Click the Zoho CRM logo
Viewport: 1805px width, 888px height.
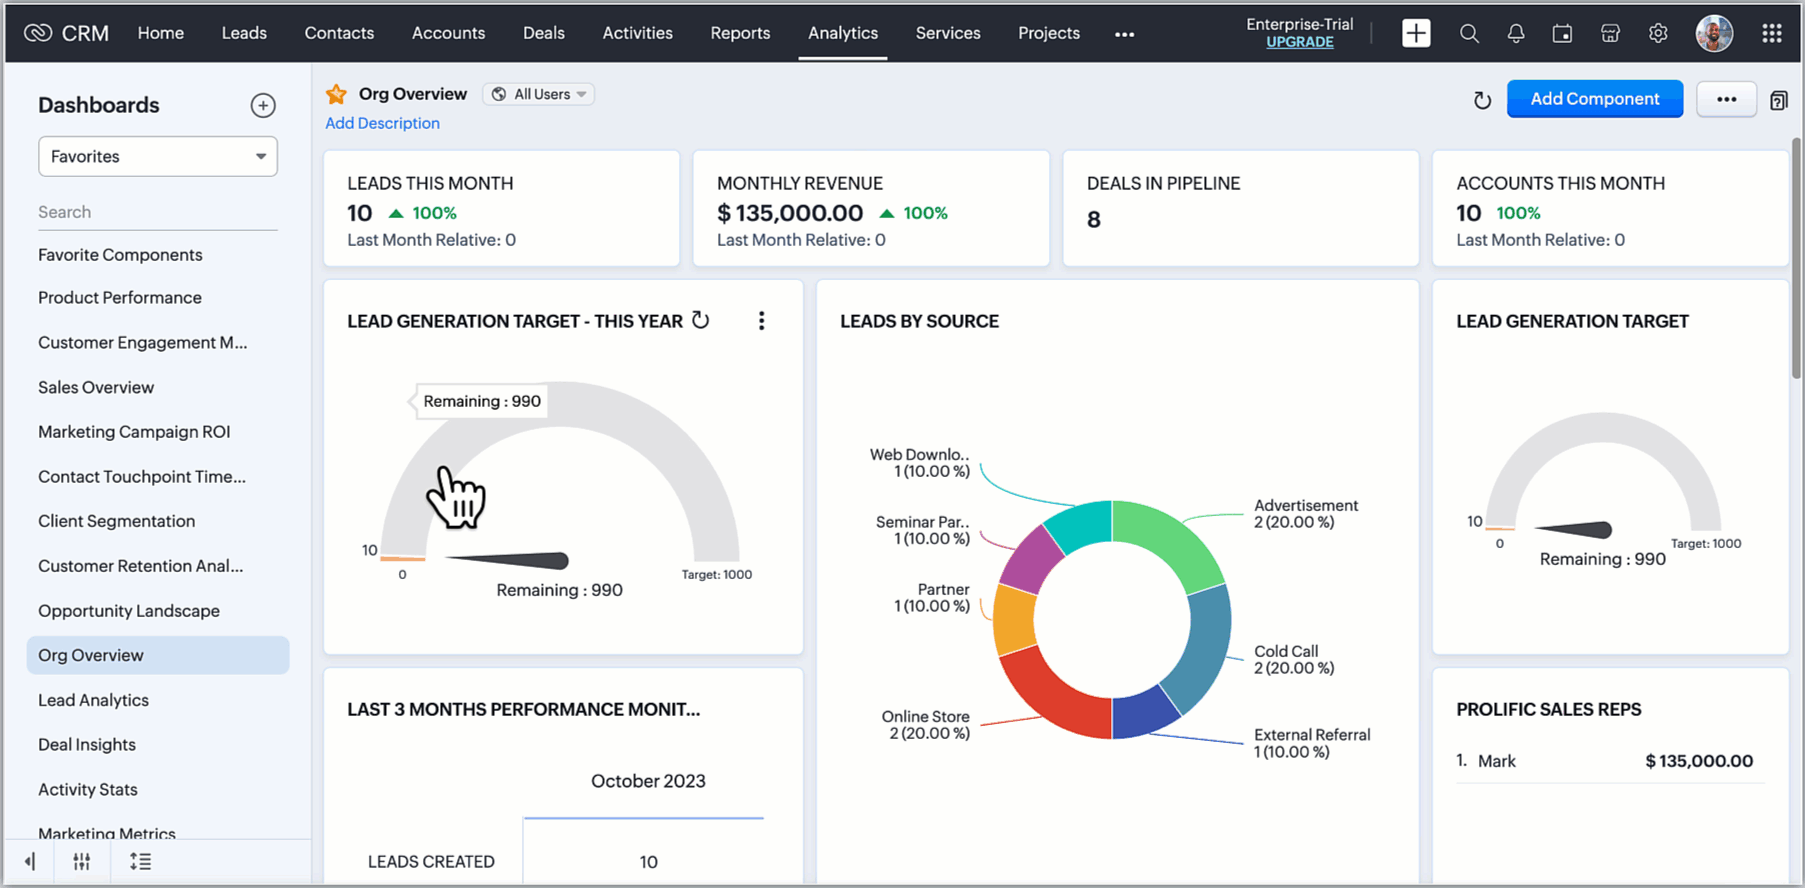coord(66,33)
